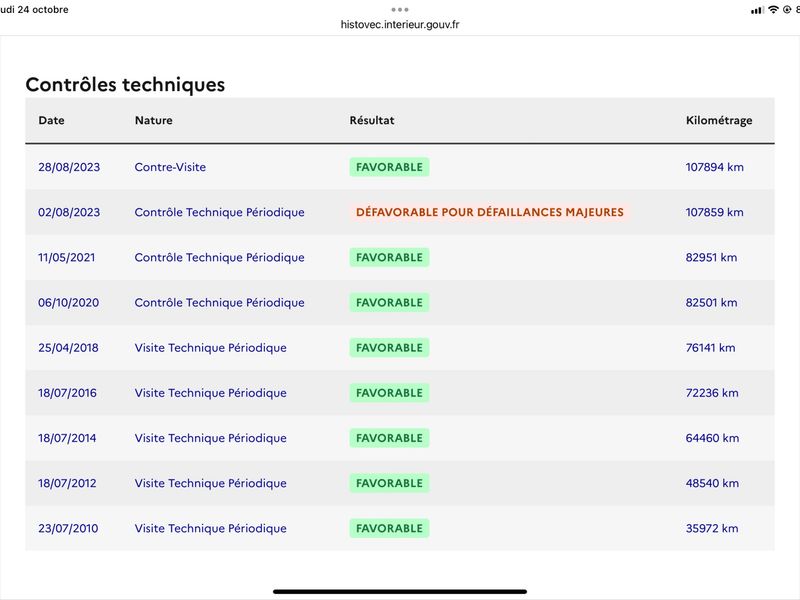Tap the orientation lock status icon

(x=787, y=10)
